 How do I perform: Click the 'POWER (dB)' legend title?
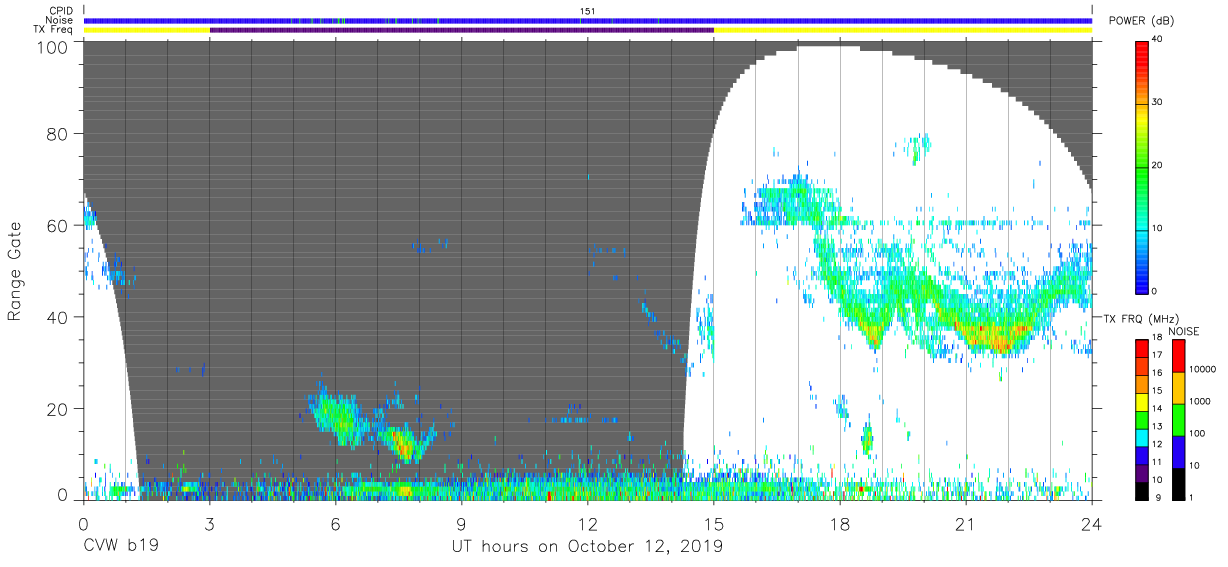point(1141,21)
